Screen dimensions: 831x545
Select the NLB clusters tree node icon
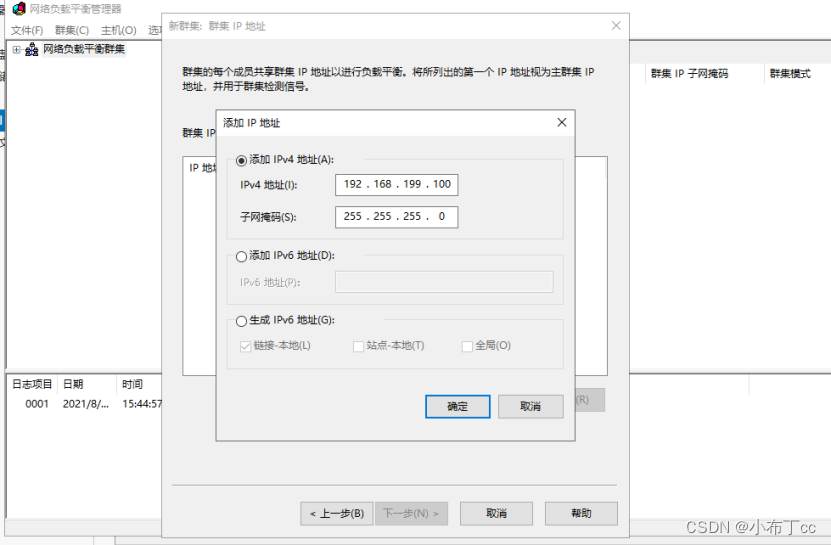click(x=32, y=50)
